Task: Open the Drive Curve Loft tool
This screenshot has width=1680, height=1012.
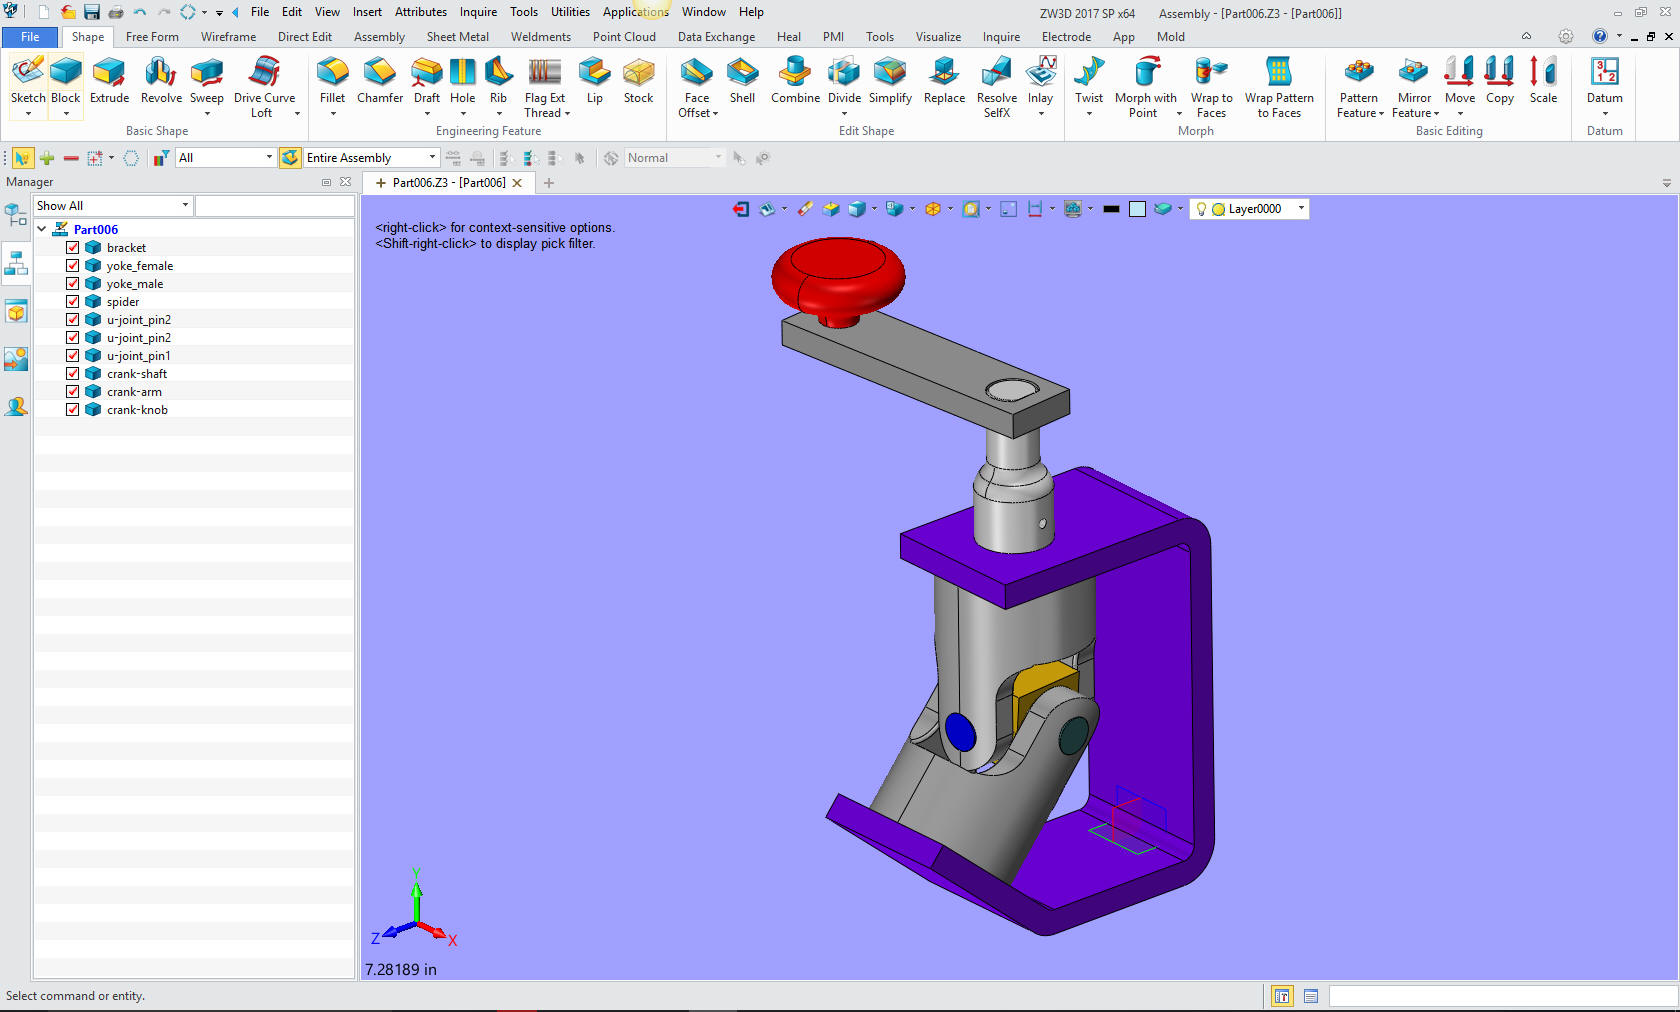Action: point(264,86)
